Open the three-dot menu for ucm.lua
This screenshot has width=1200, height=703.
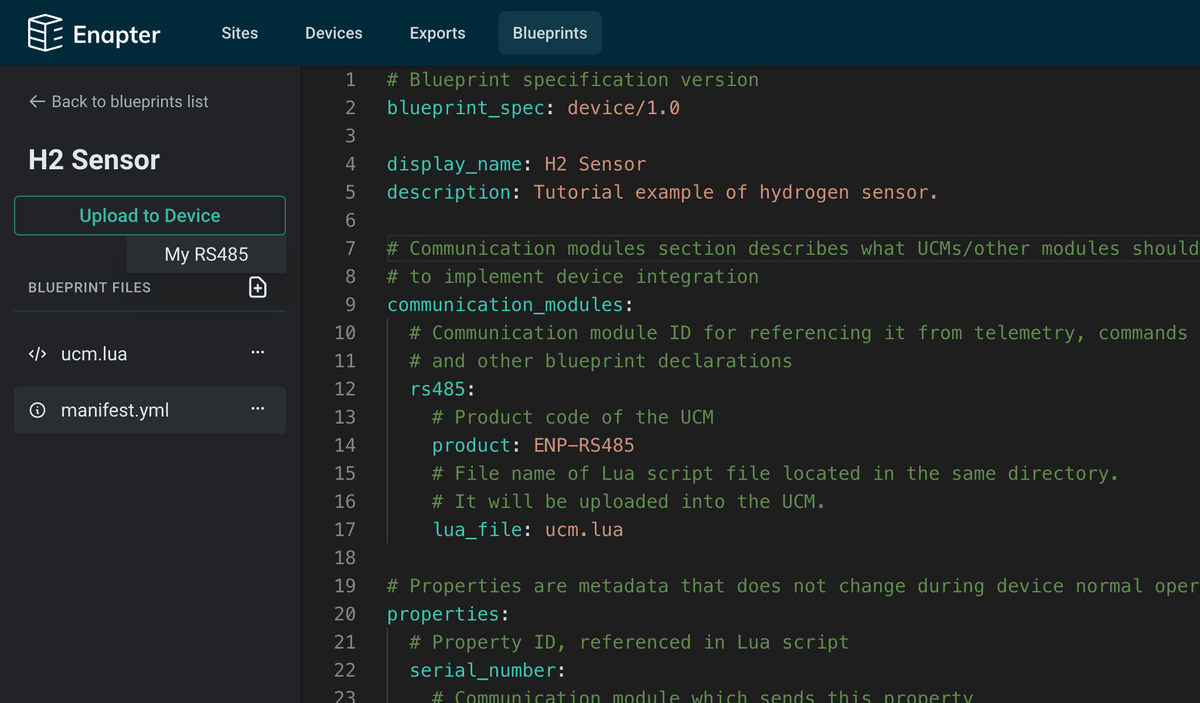click(257, 353)
